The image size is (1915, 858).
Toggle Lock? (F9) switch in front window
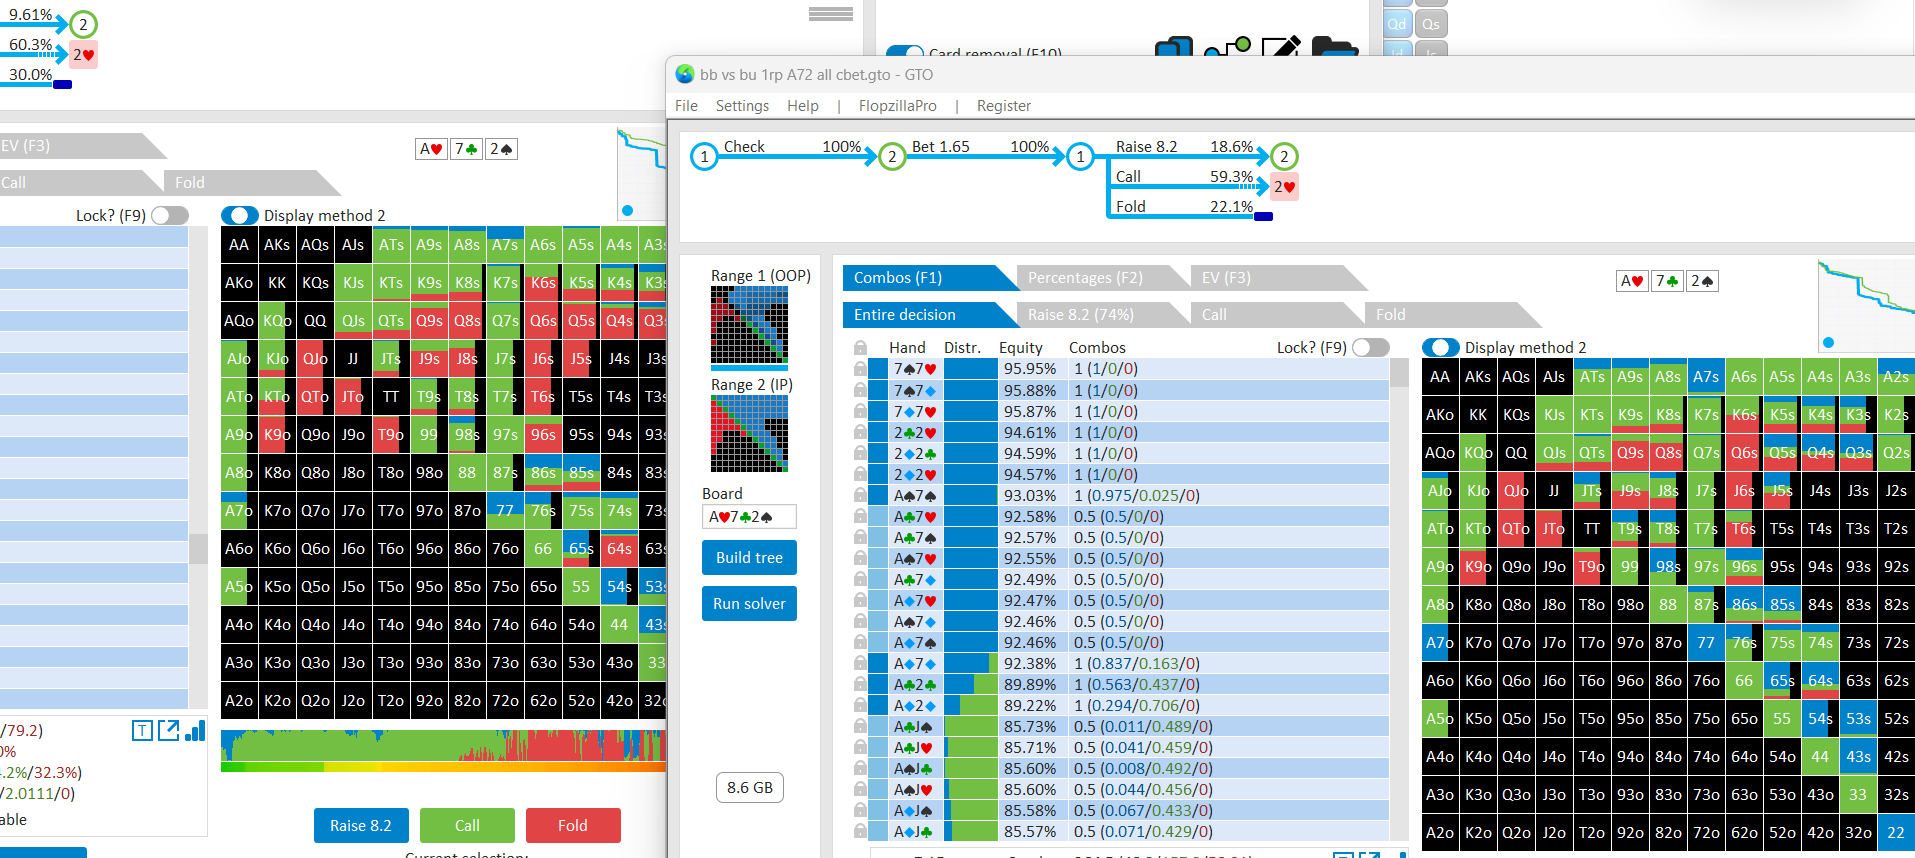(1371, 347)
